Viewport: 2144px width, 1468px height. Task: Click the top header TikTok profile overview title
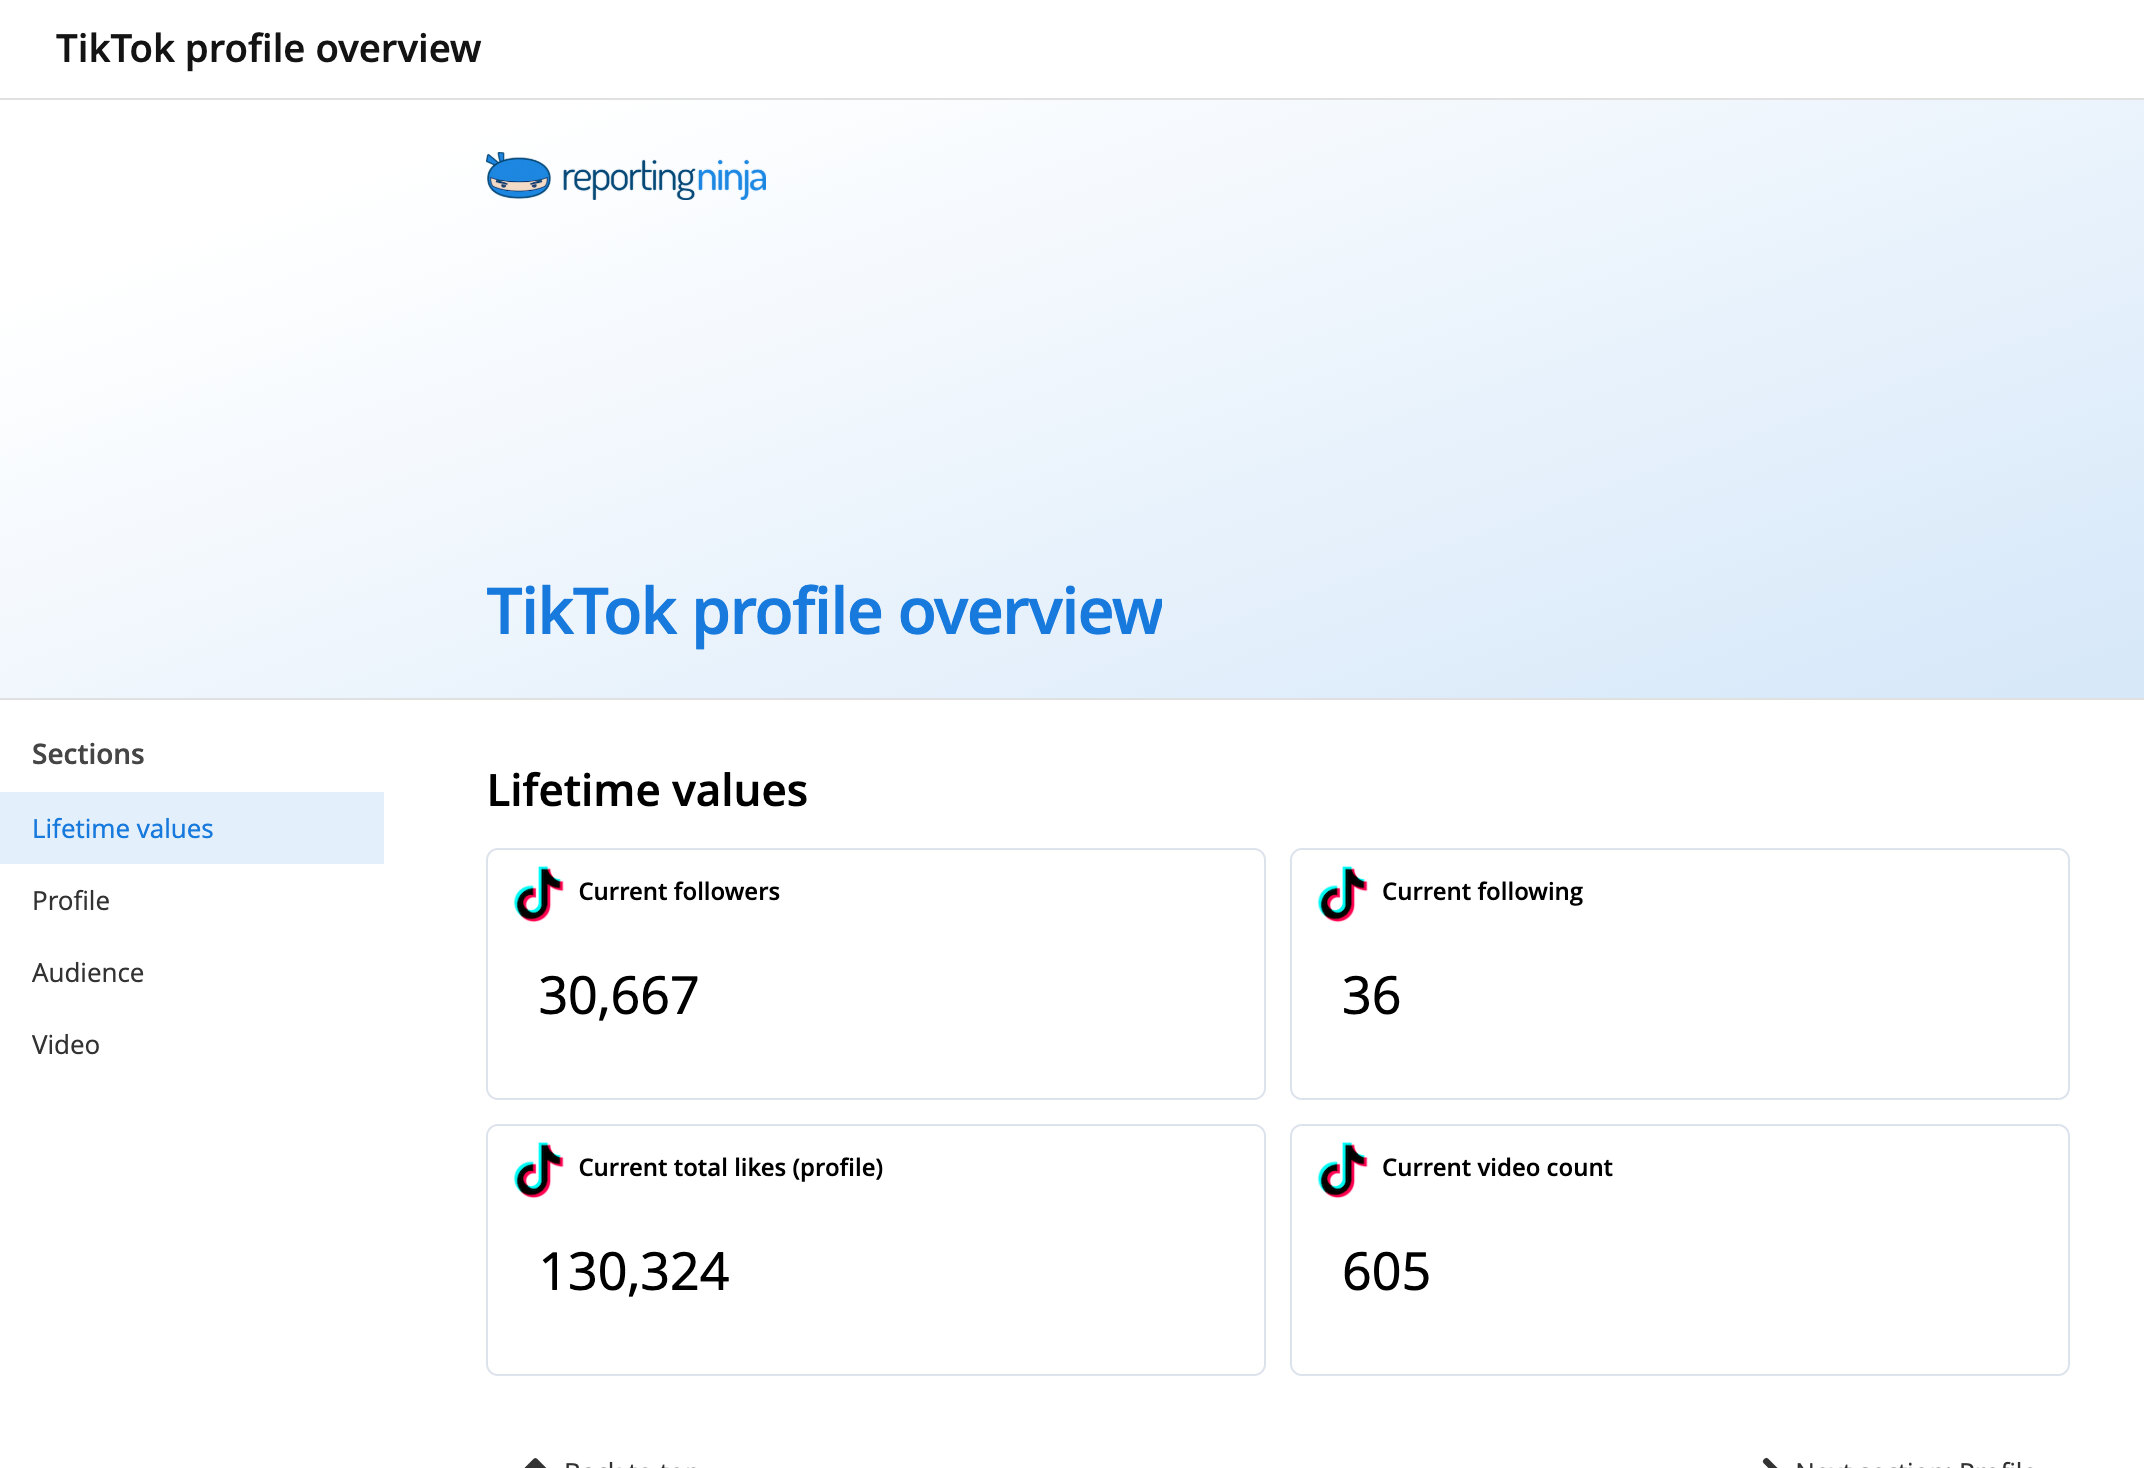[268, 48]
